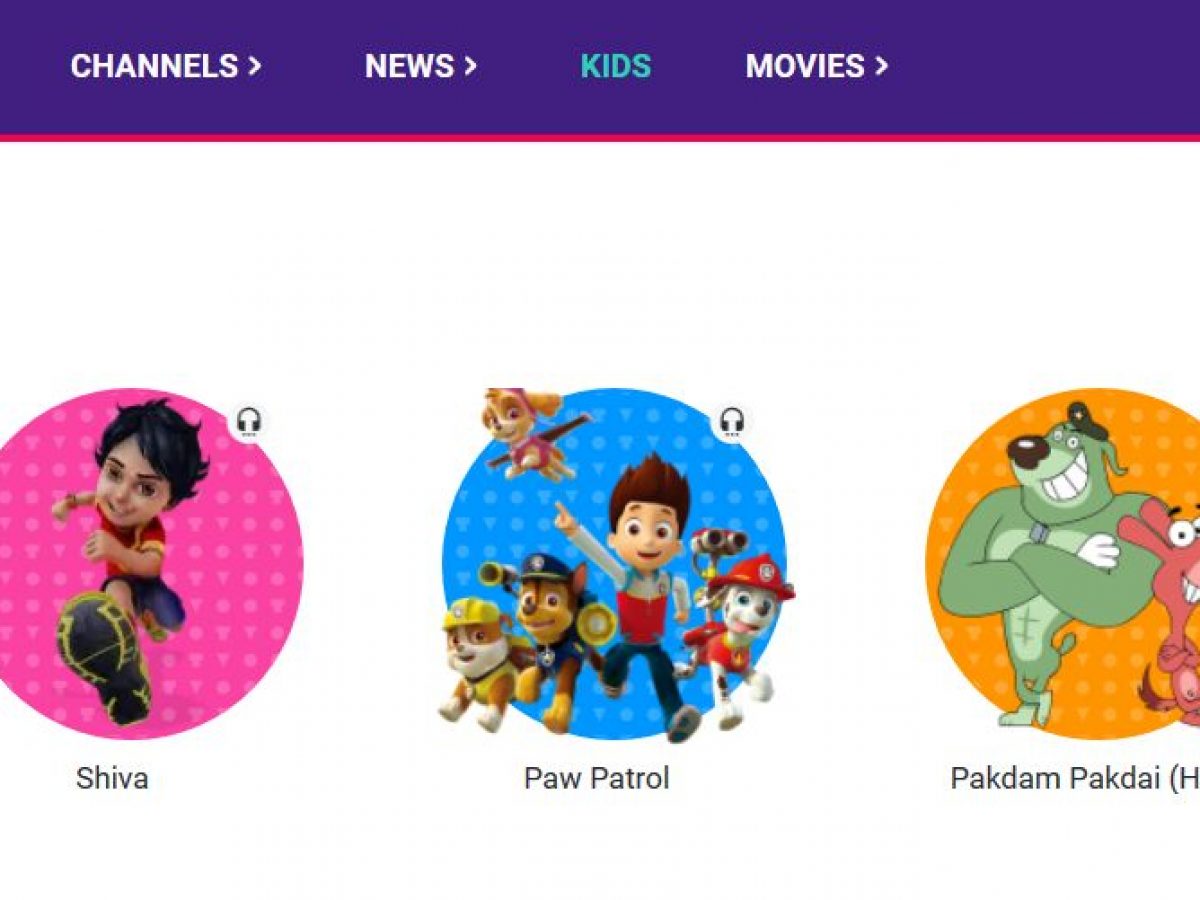Select the KIDS tab
The height and width of the screenshot is (900, 1200).
coord(616,66)
